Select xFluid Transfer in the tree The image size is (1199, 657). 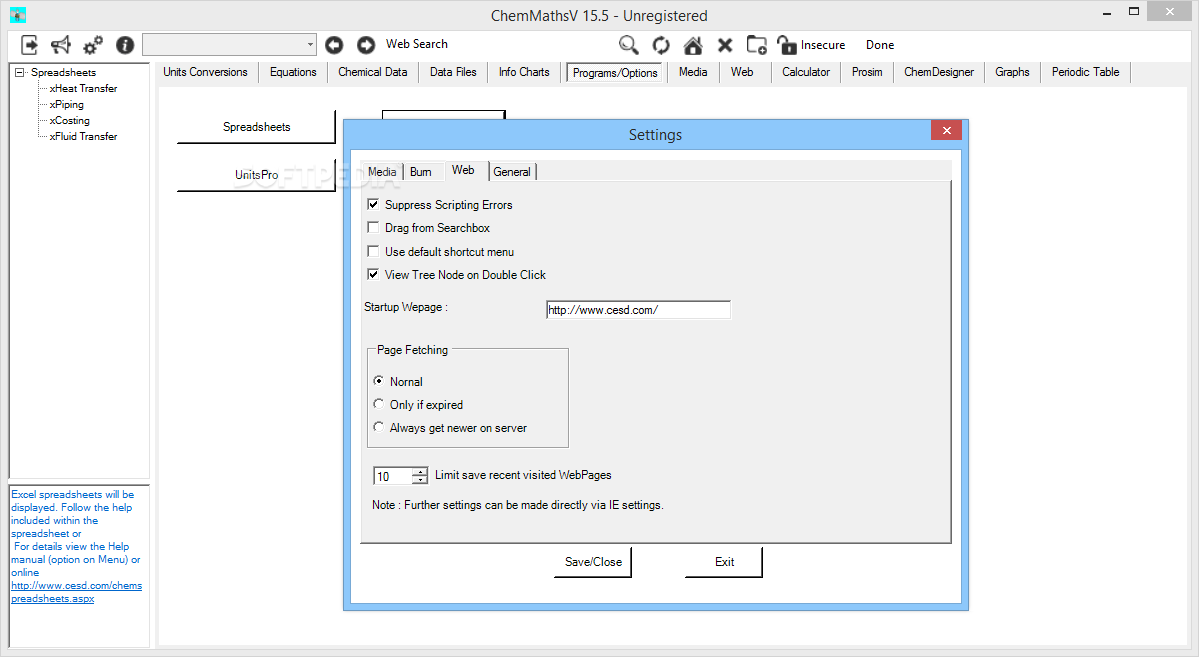[x=83, y=137]
